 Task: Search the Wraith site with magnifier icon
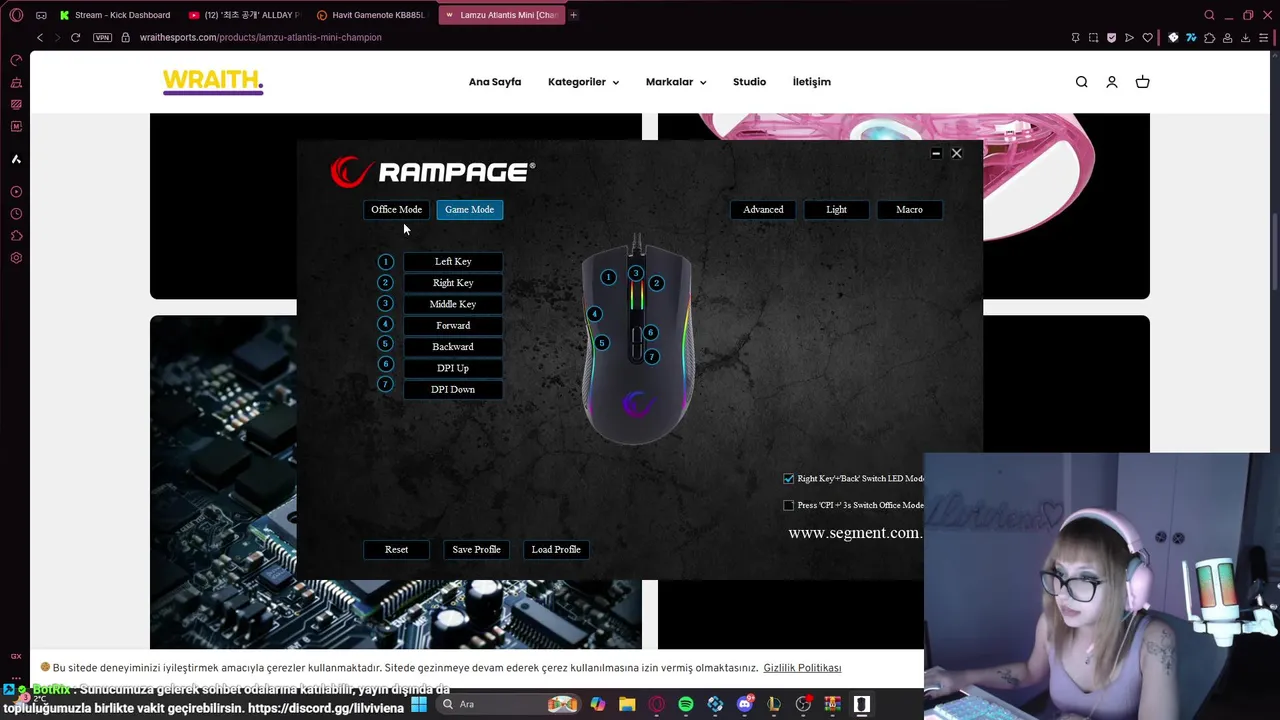(1081, 82)
